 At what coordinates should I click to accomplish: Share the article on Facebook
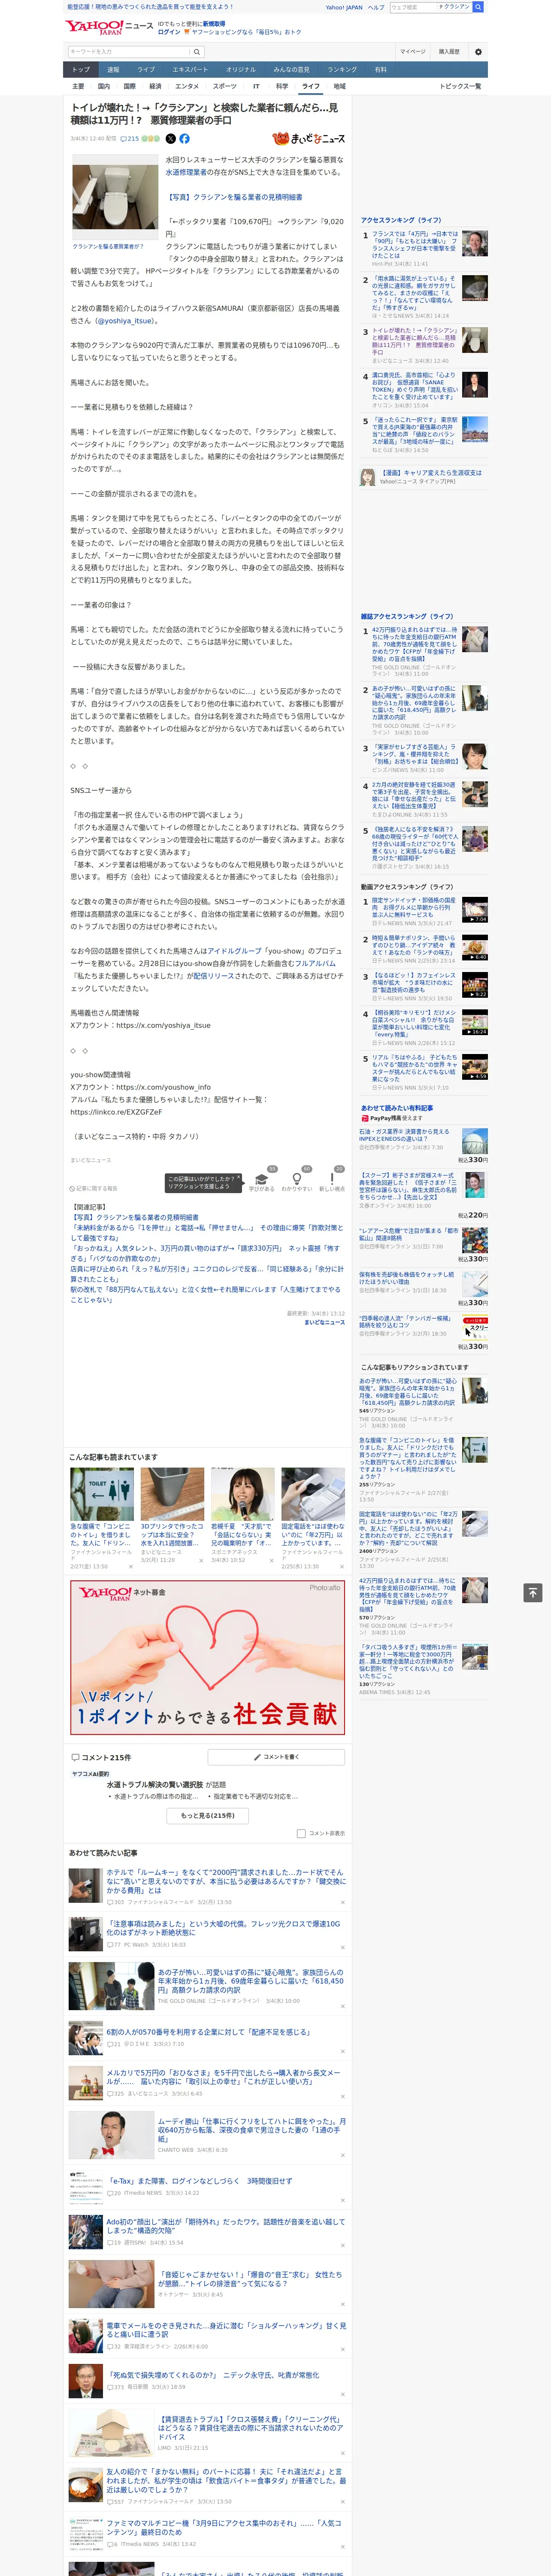point(184,139)
